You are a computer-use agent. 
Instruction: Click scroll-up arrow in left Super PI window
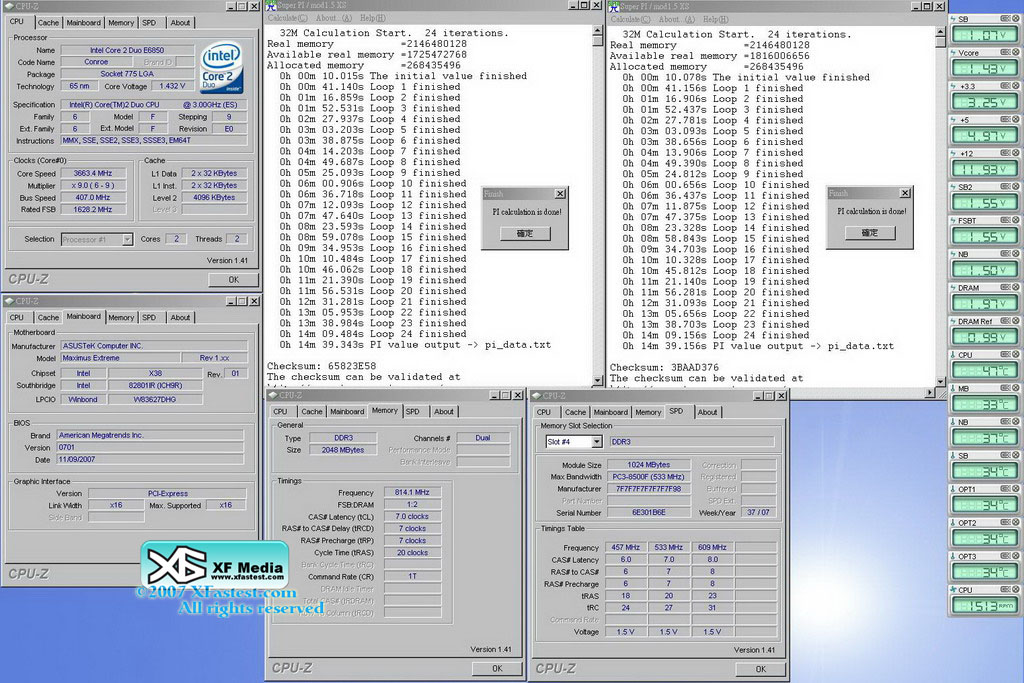598,31
